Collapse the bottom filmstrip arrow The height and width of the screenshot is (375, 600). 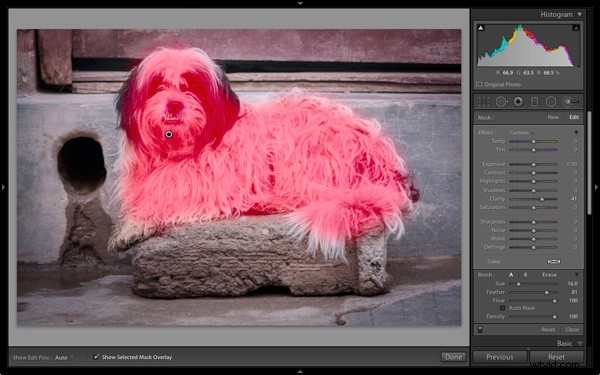pyautogui.click(x=300, y=372)
